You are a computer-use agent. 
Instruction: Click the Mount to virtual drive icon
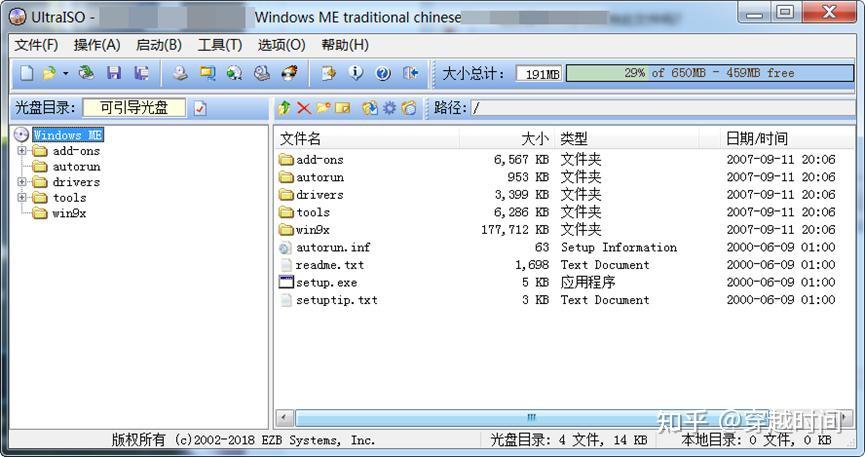[262, 73]
